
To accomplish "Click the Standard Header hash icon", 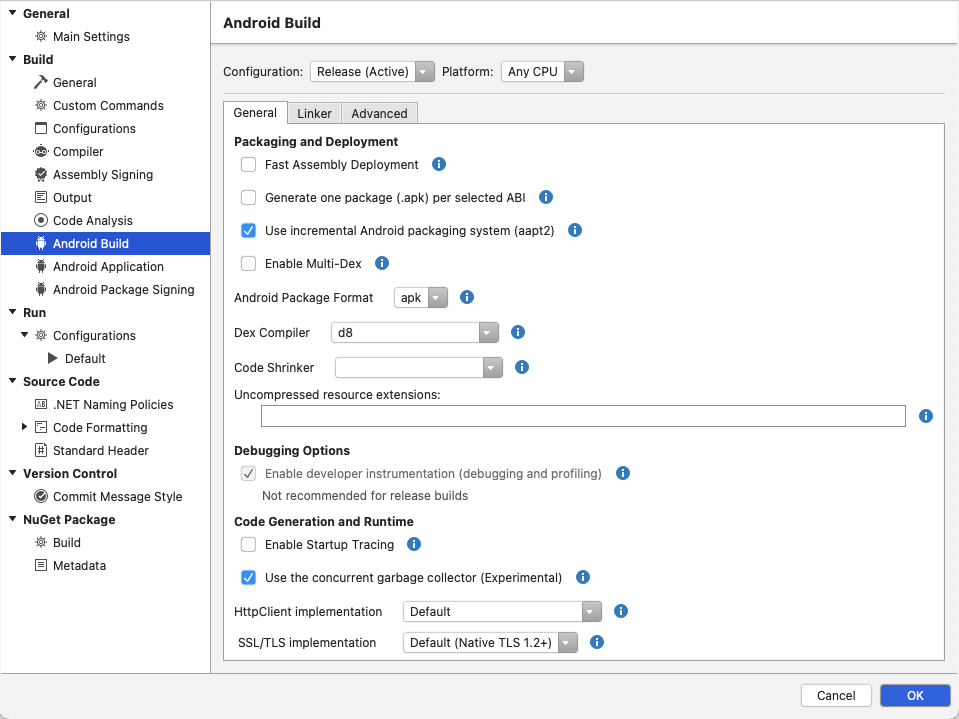I will click(x=41, y=450).
